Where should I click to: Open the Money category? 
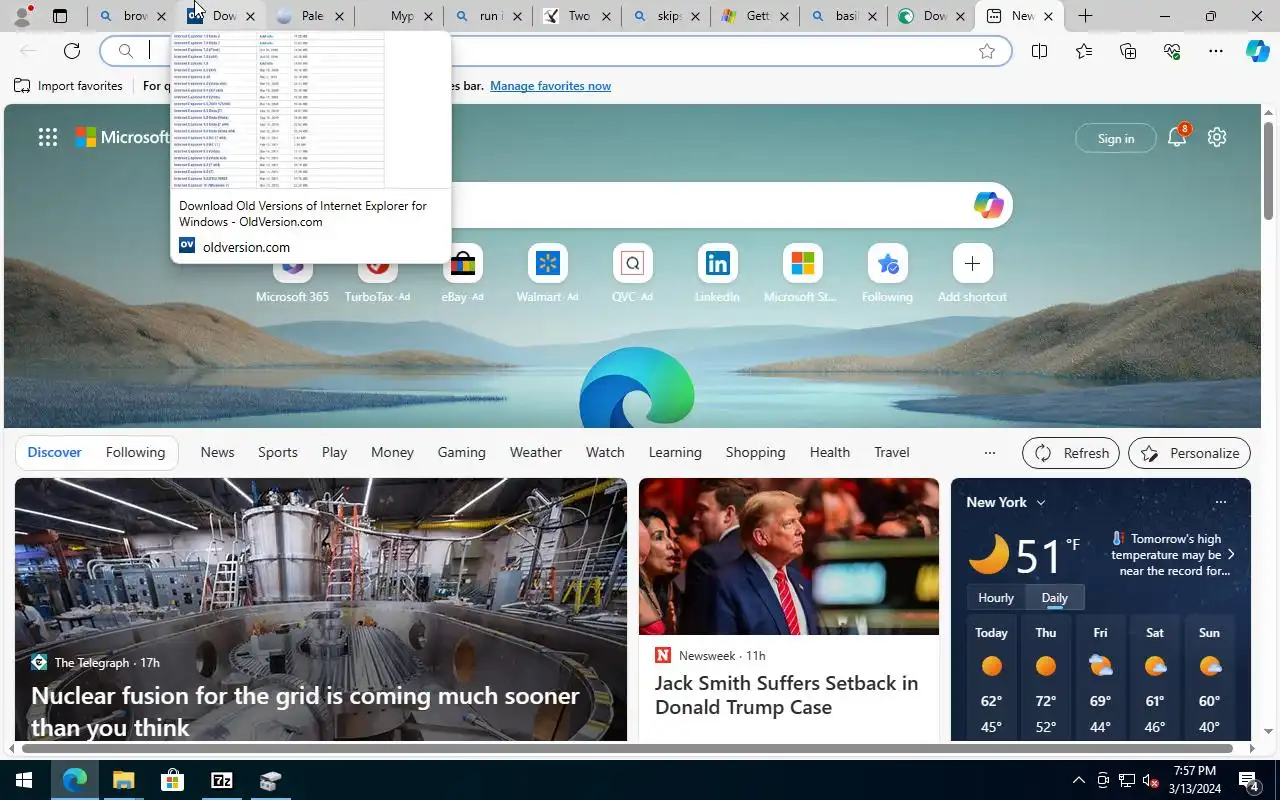[392, 452]
